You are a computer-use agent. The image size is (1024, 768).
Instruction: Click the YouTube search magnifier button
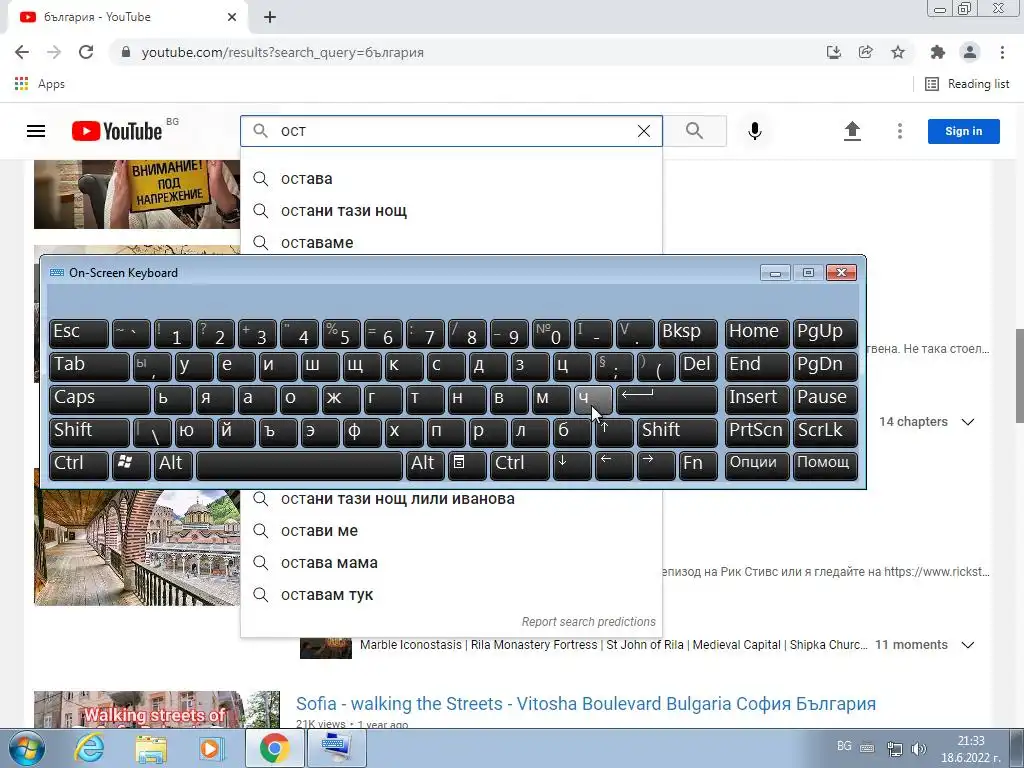click(x=695, y=131)
